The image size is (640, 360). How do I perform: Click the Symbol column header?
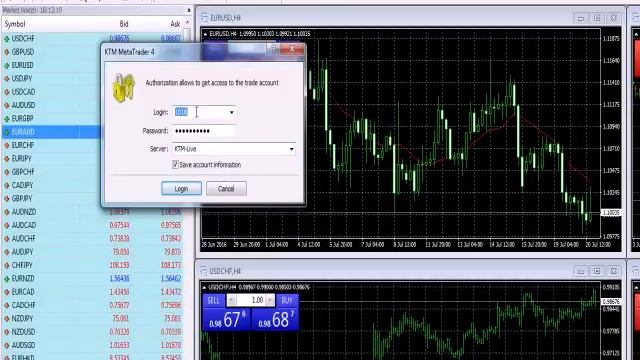click(x=15, y=24)
